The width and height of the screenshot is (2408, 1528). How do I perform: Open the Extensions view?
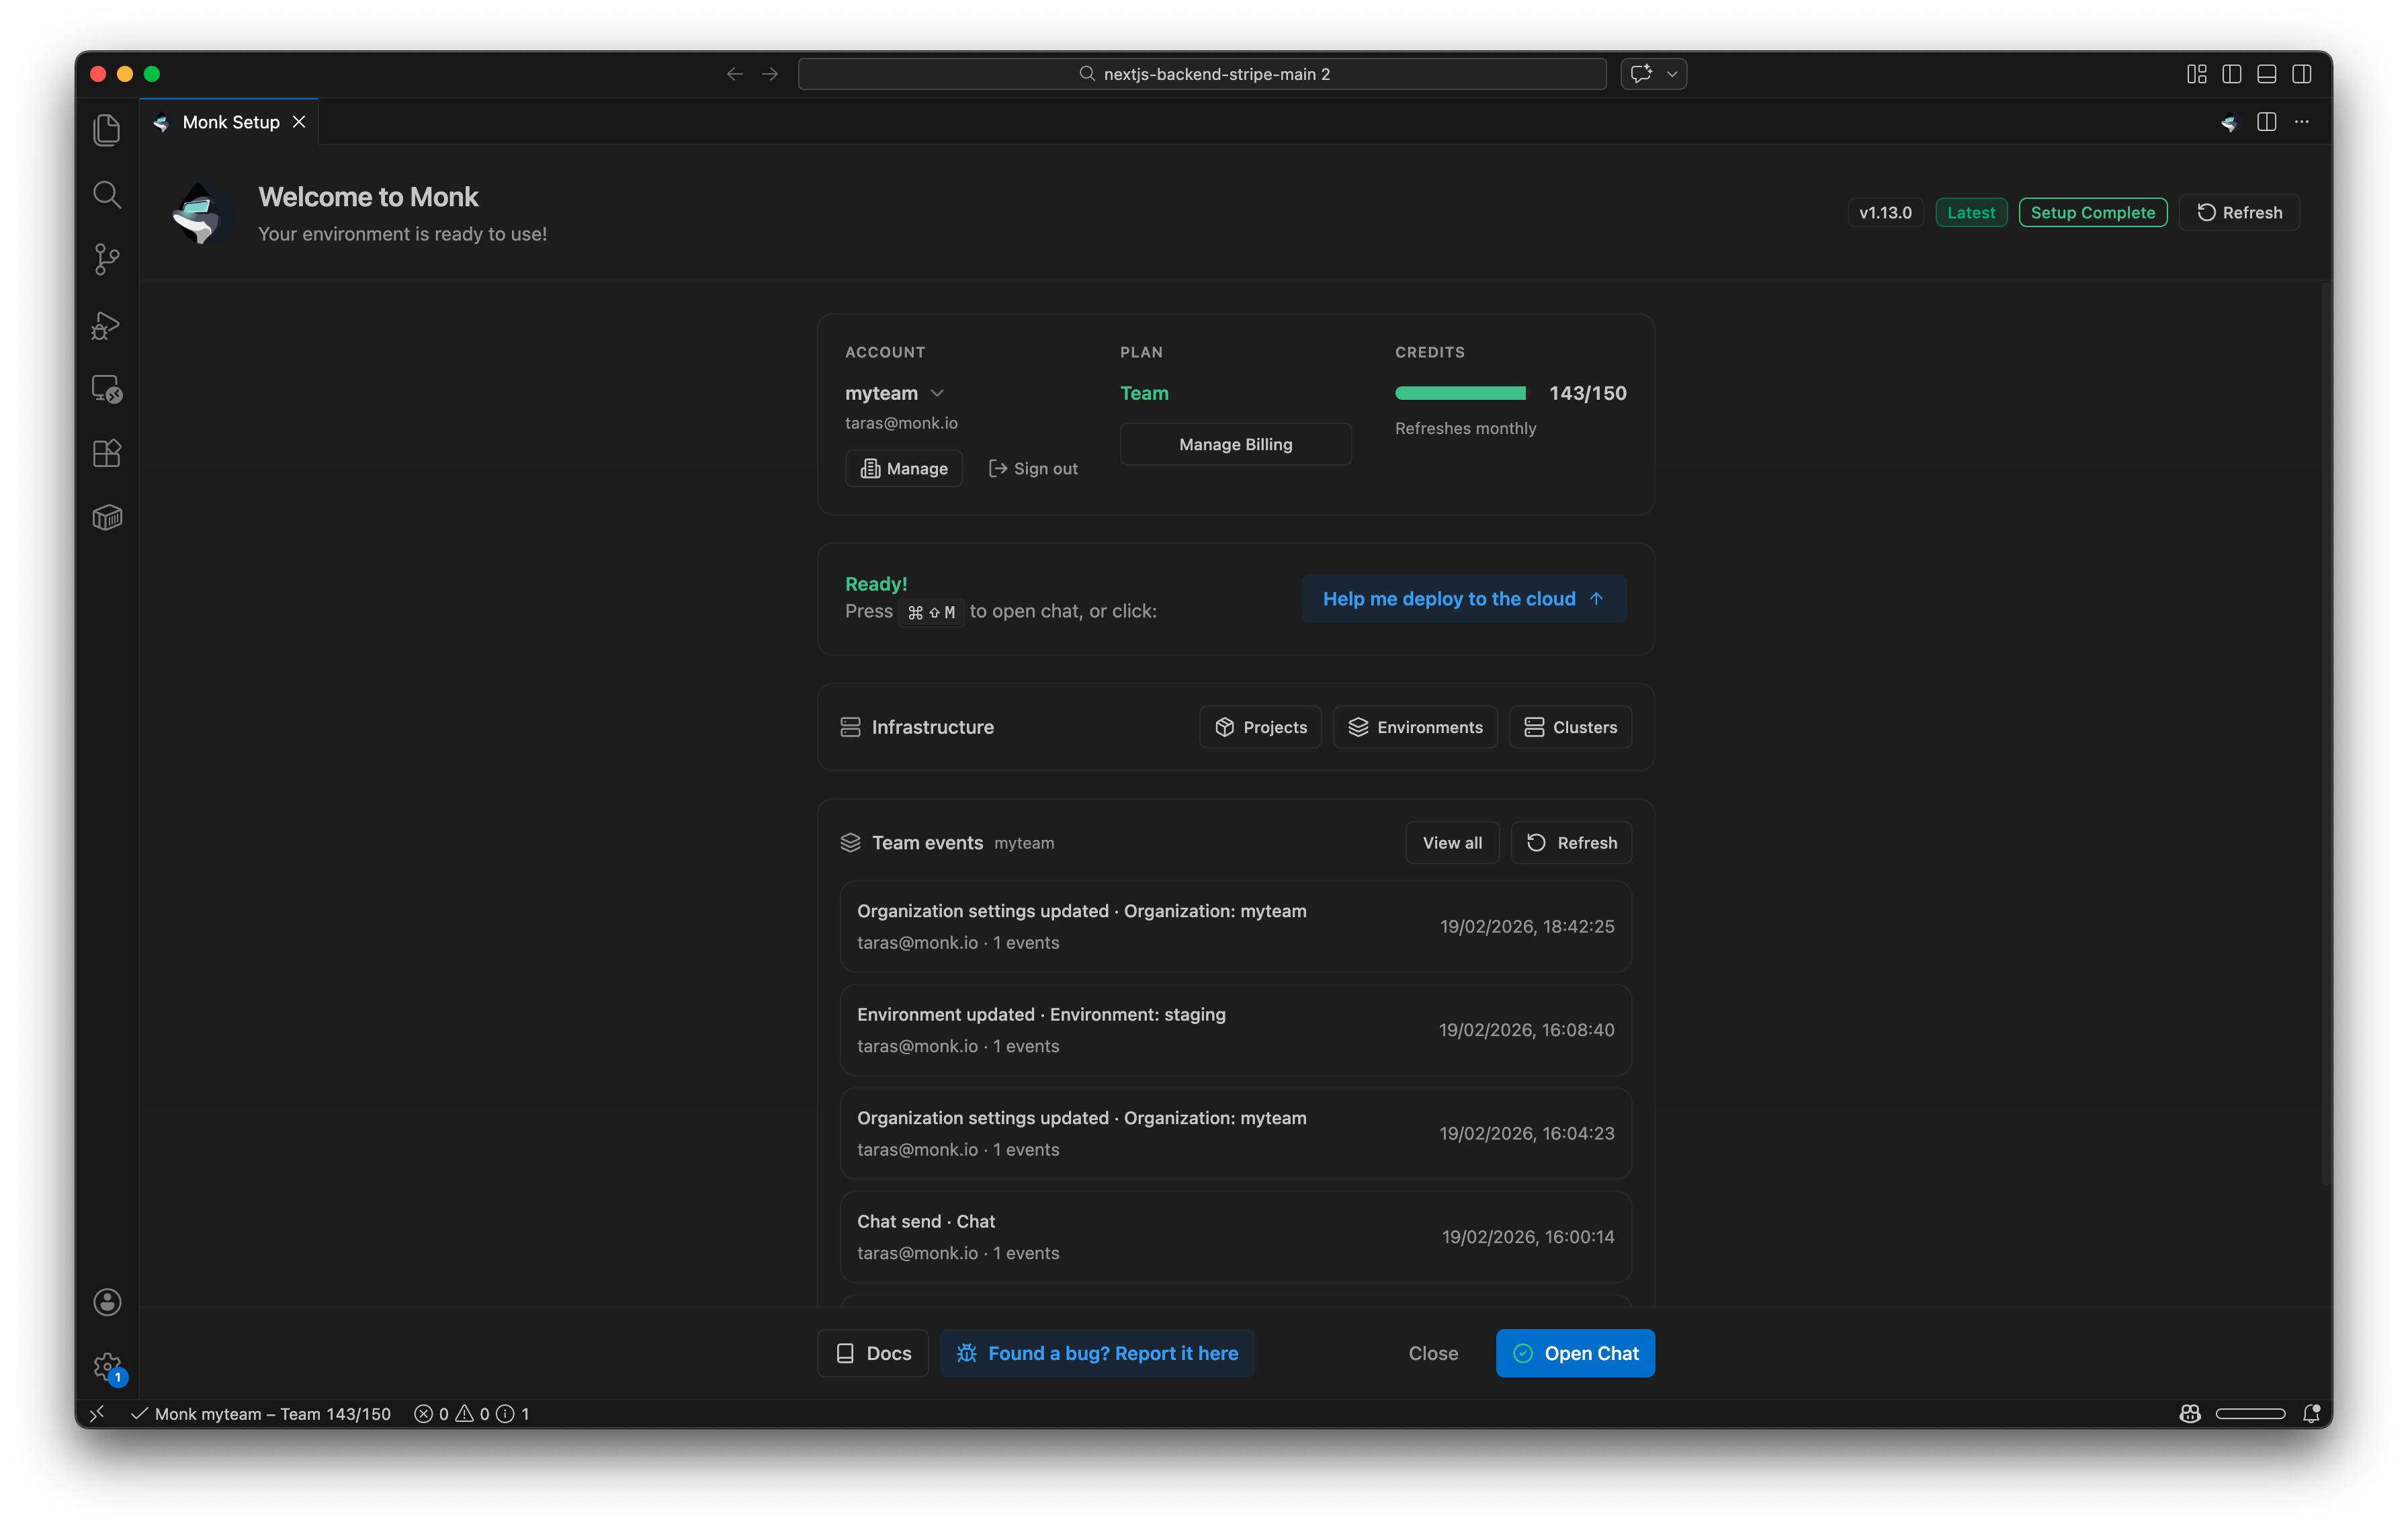pyautogui.click(x=107, y=453)
